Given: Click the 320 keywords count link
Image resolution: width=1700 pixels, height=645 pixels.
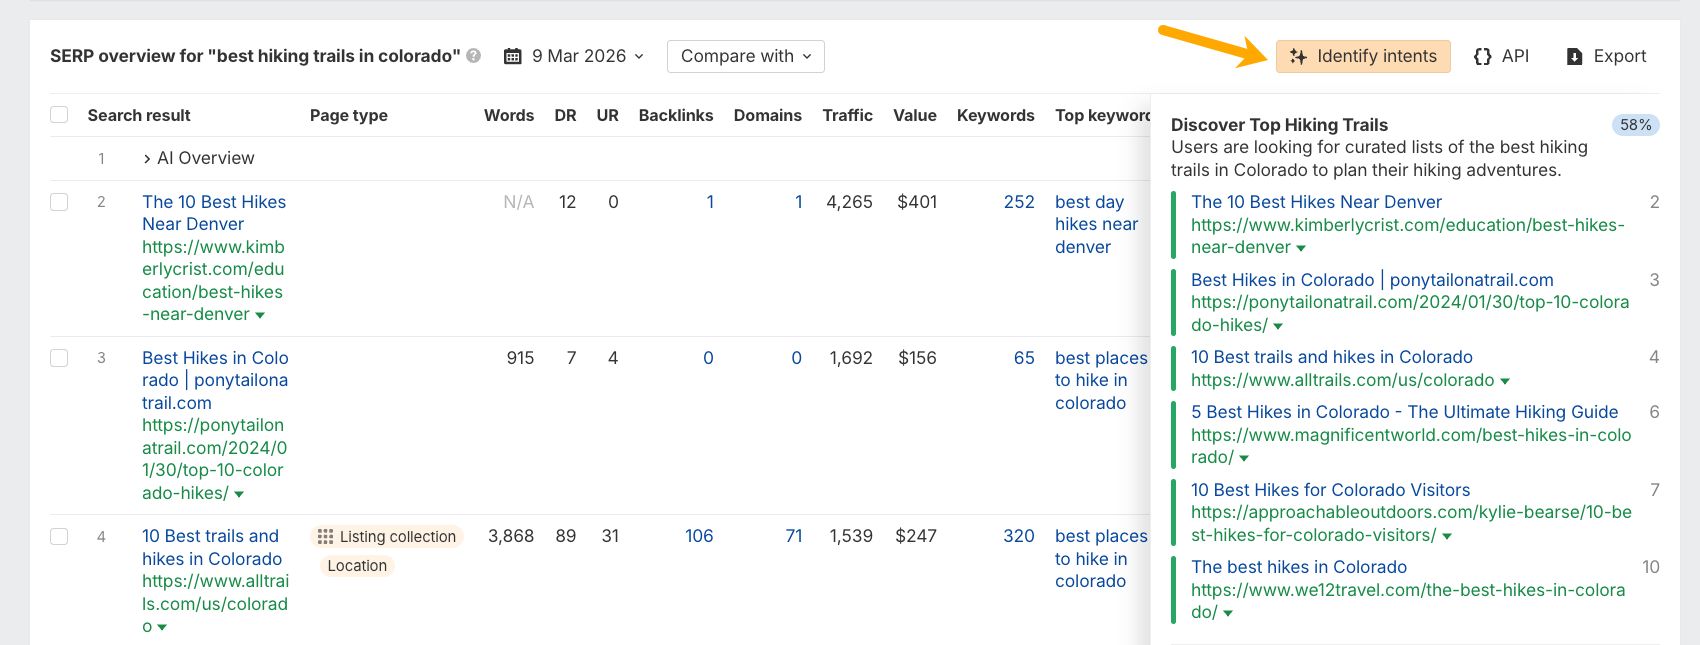Looking at the screenshot, I should [x=1018, y=536].
